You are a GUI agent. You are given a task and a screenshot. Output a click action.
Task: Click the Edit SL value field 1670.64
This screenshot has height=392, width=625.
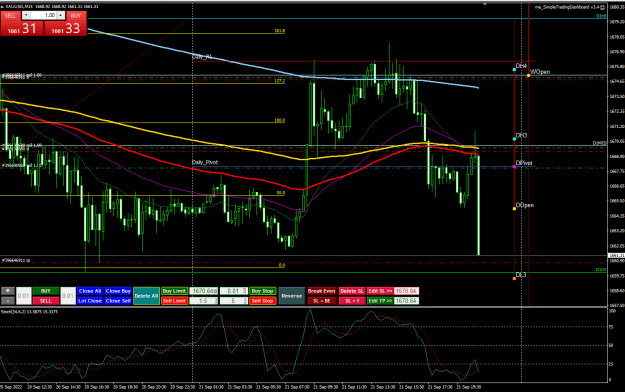(x=406, y=291)
